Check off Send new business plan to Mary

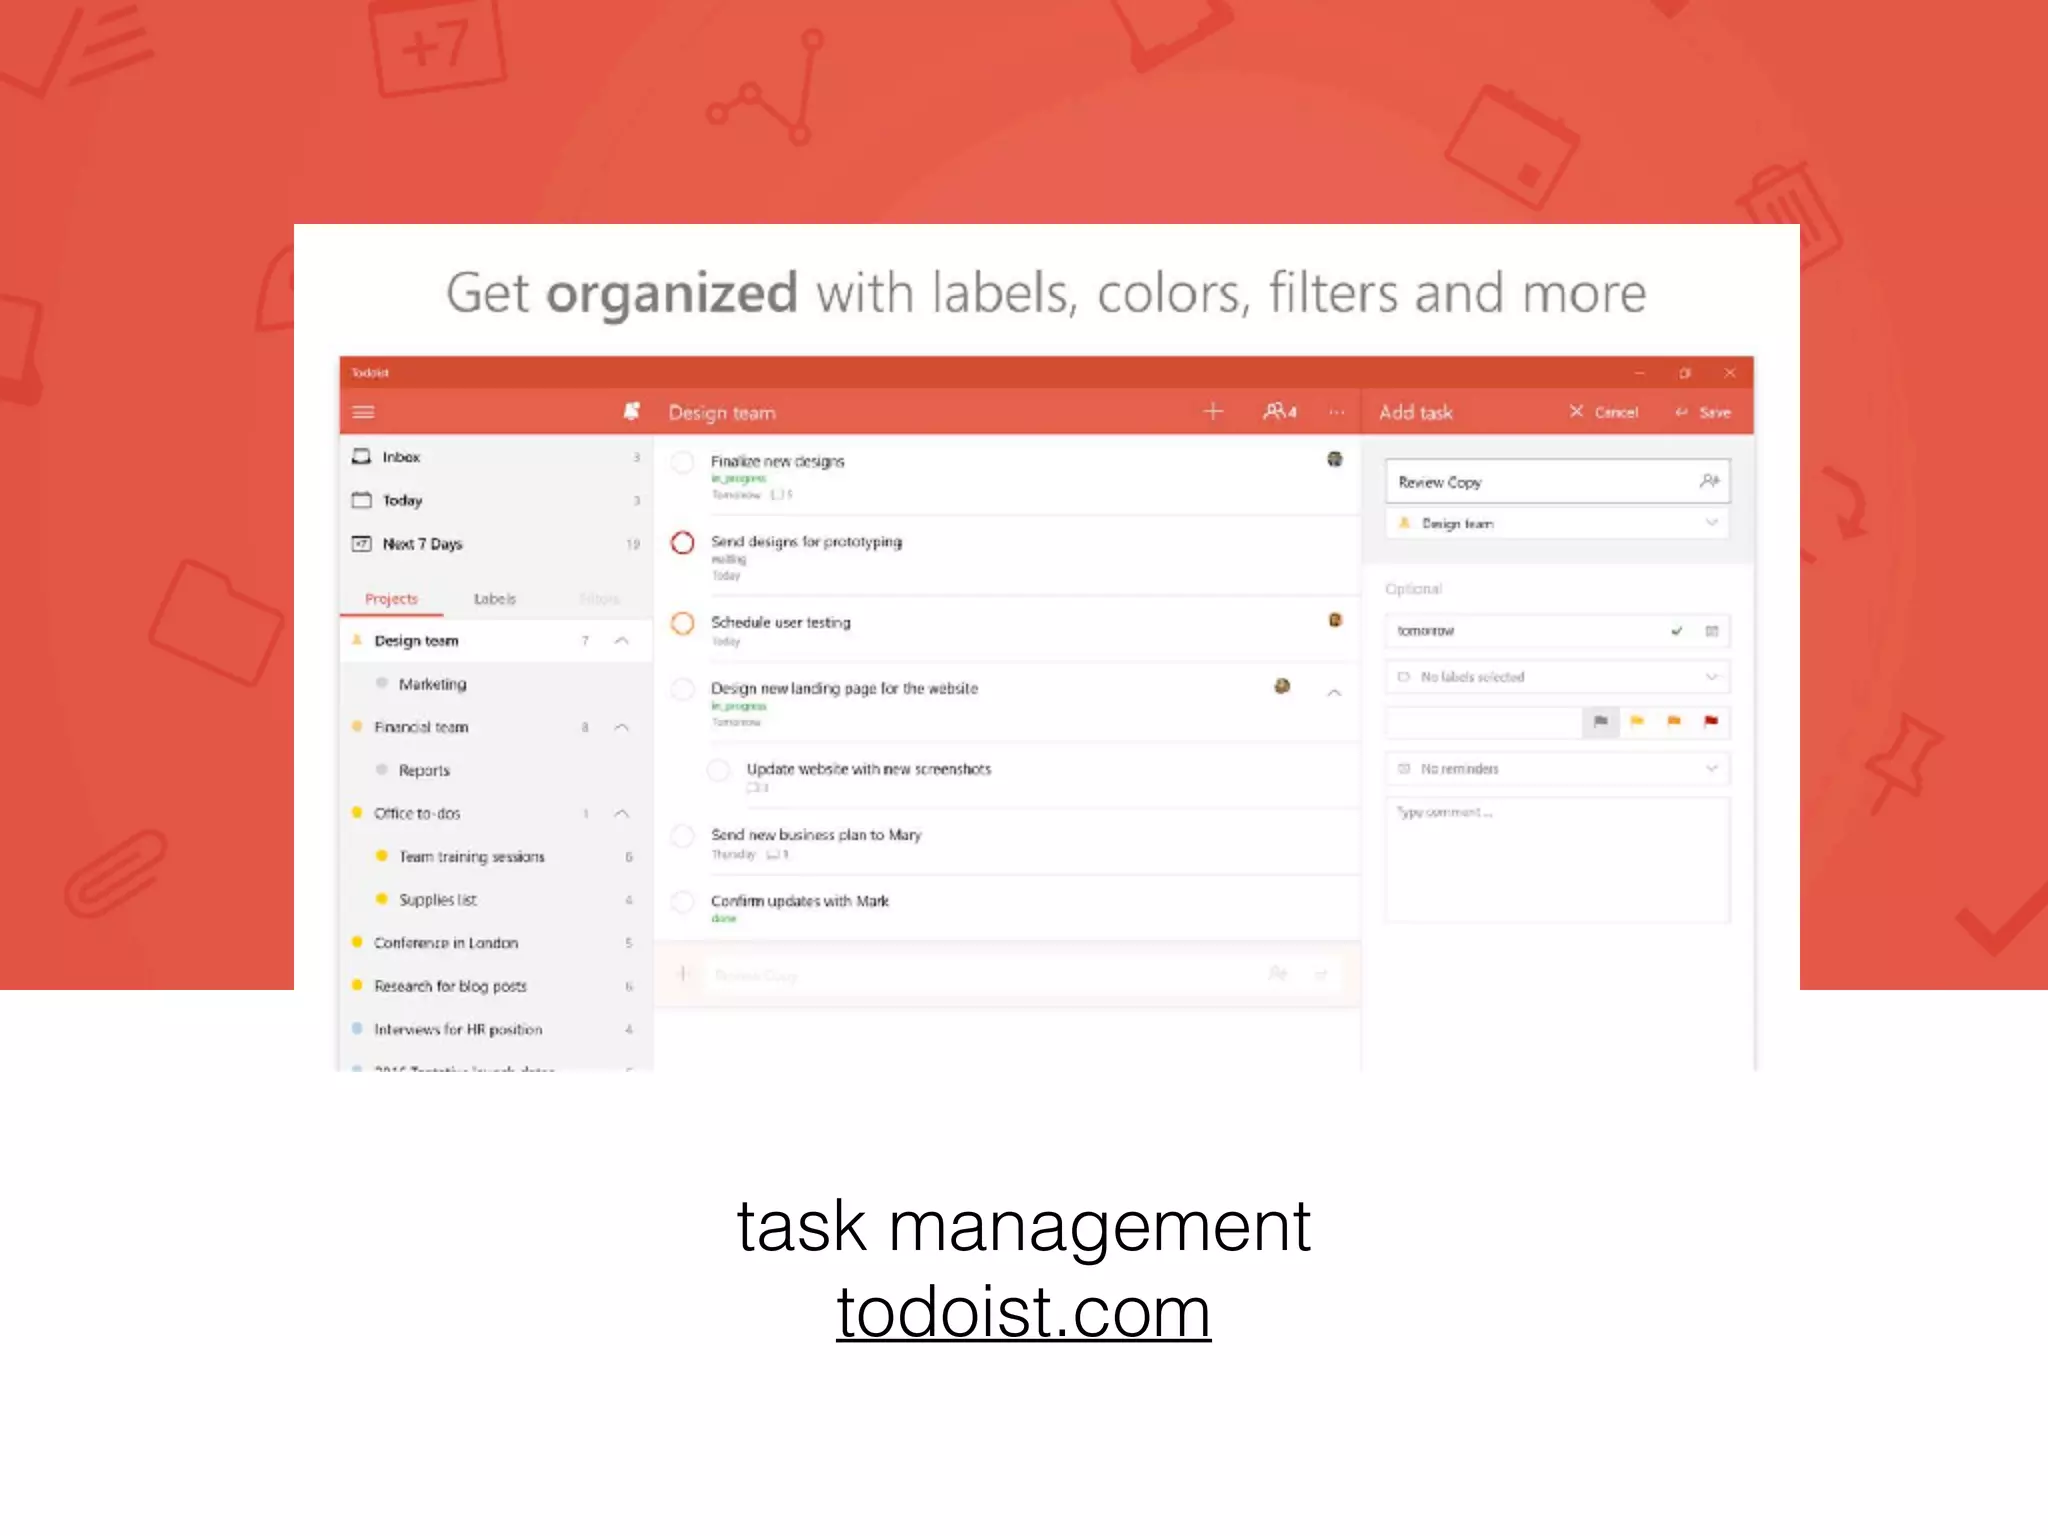[683, 836]
